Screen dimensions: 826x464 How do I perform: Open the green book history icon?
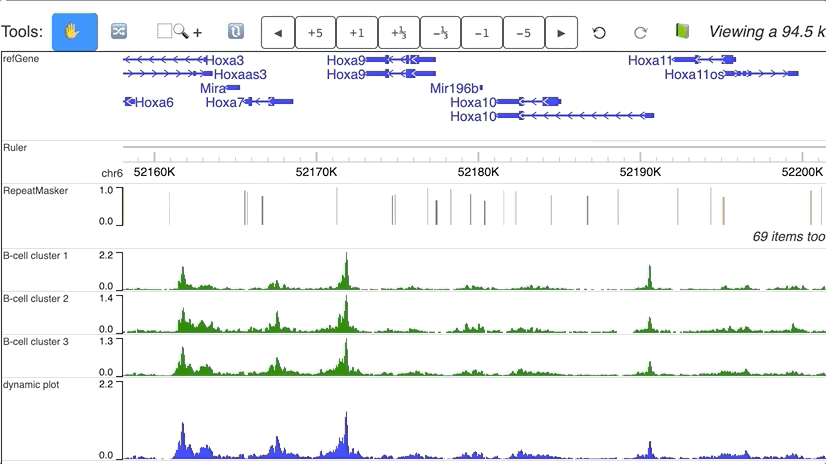coord(683,32)
